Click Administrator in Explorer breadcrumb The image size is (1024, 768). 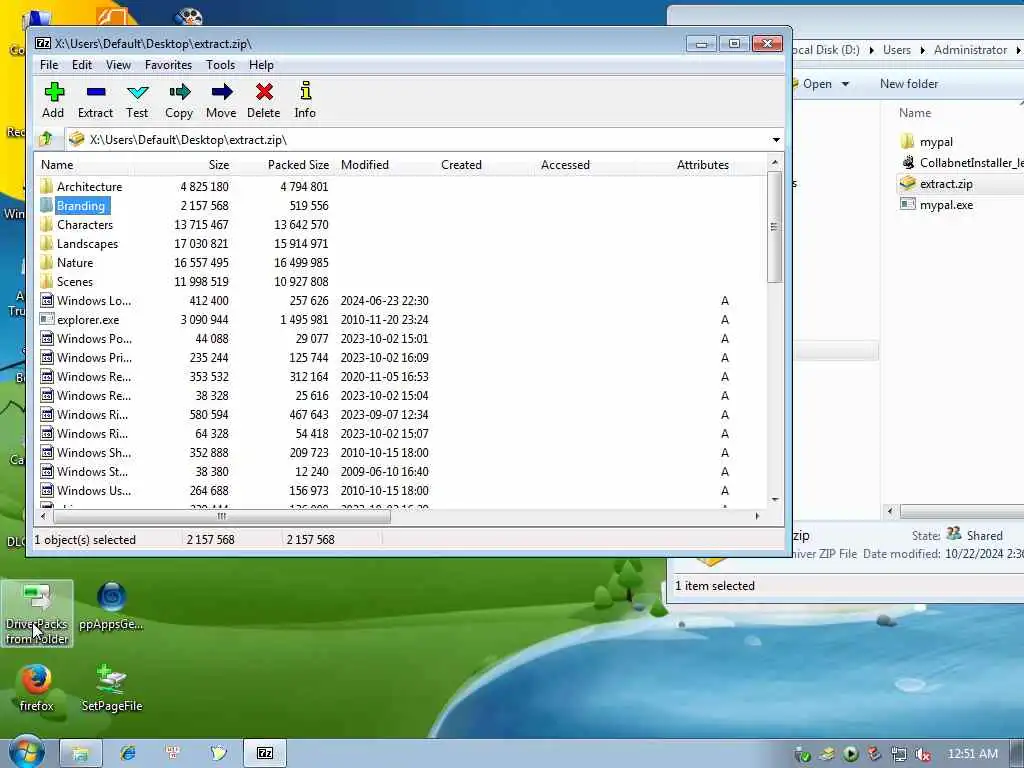tap(970, 50)
